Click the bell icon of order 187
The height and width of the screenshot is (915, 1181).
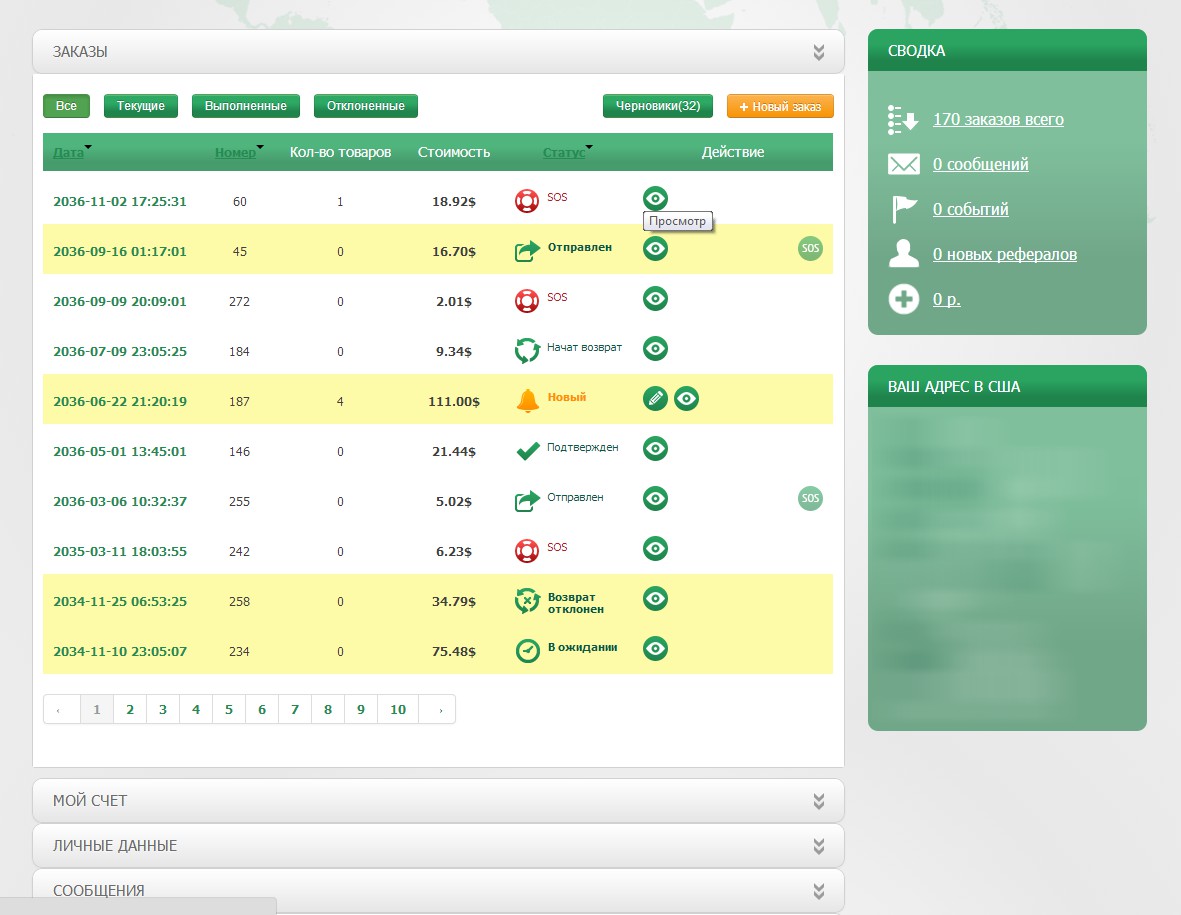click(527, 401)
